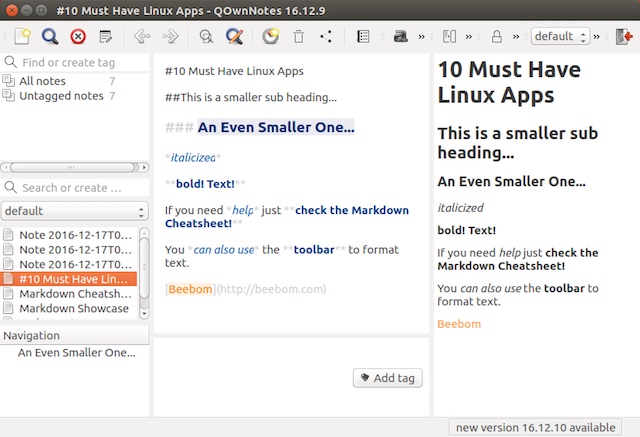Expand overflow chevron after typewriter icon
640x437 pixels.
point(422,37)
